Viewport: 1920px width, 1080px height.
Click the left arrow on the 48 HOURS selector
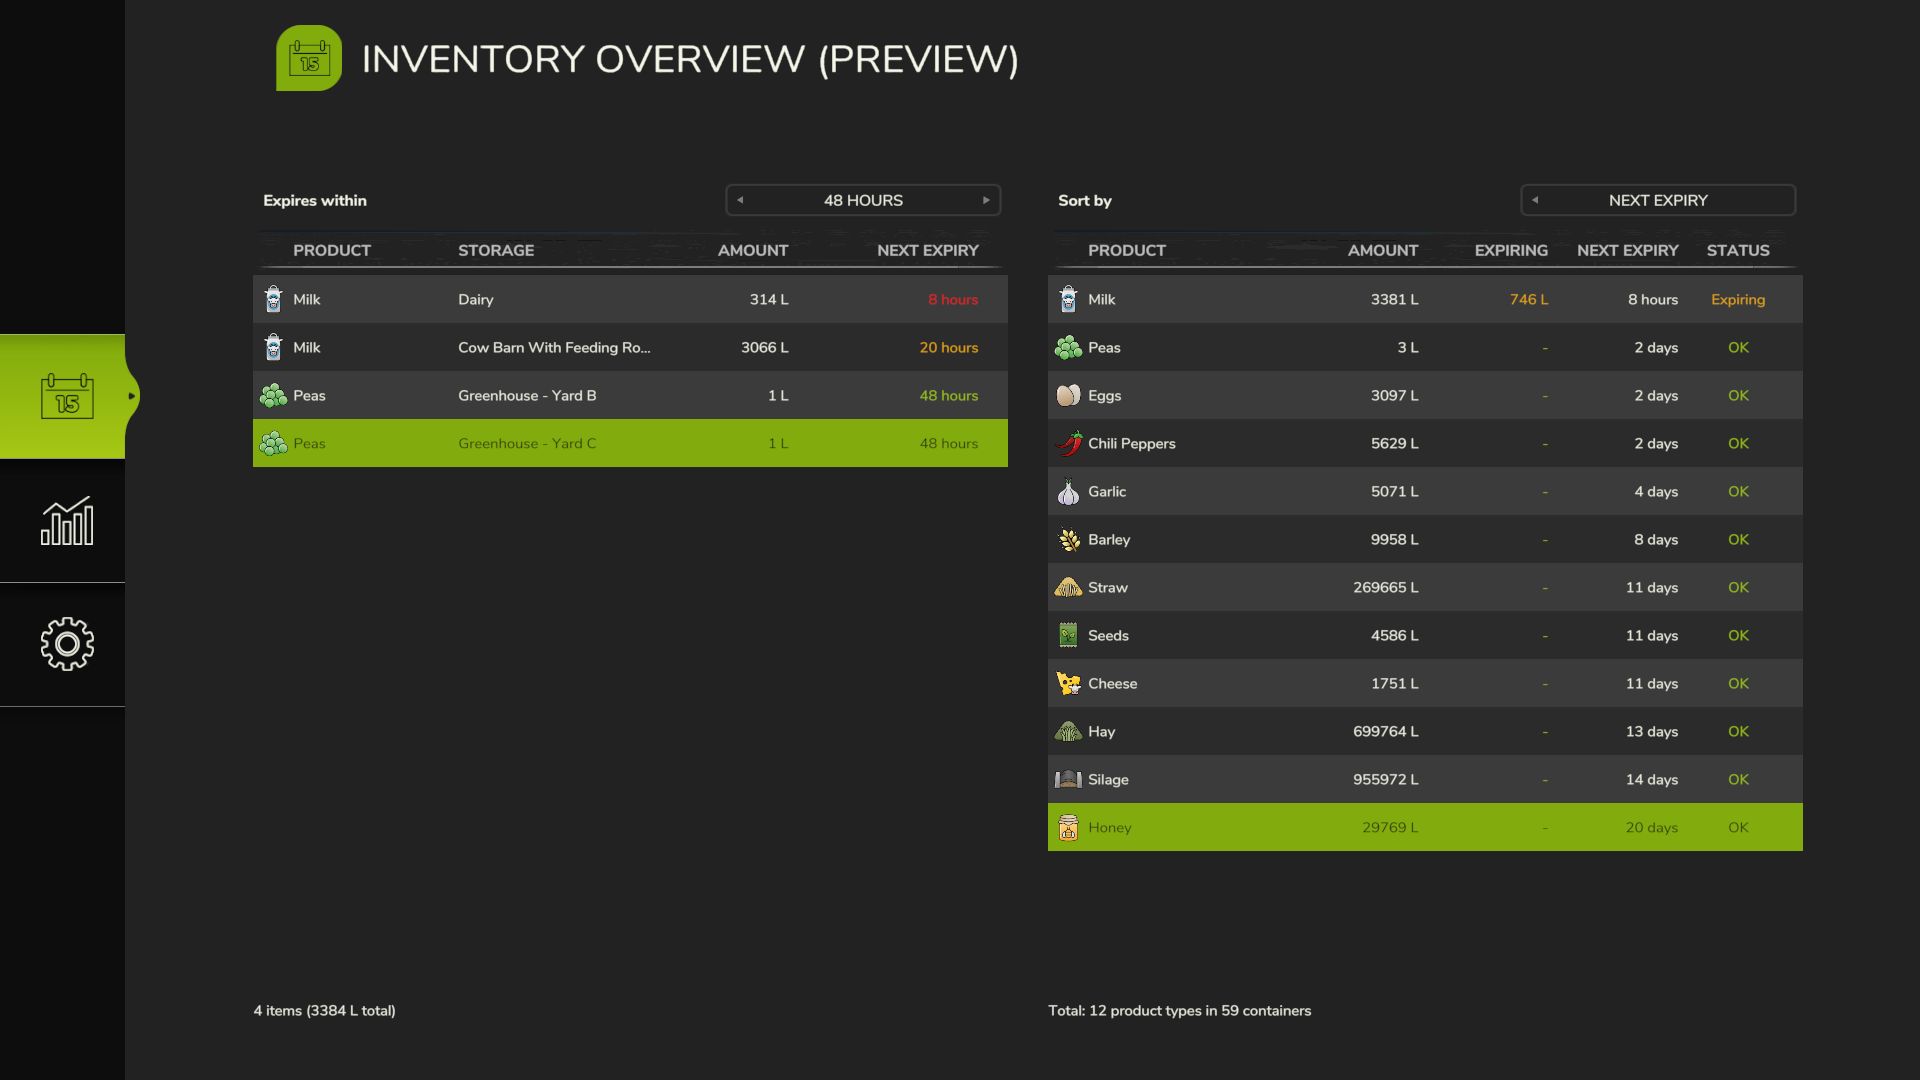(740, 200)
